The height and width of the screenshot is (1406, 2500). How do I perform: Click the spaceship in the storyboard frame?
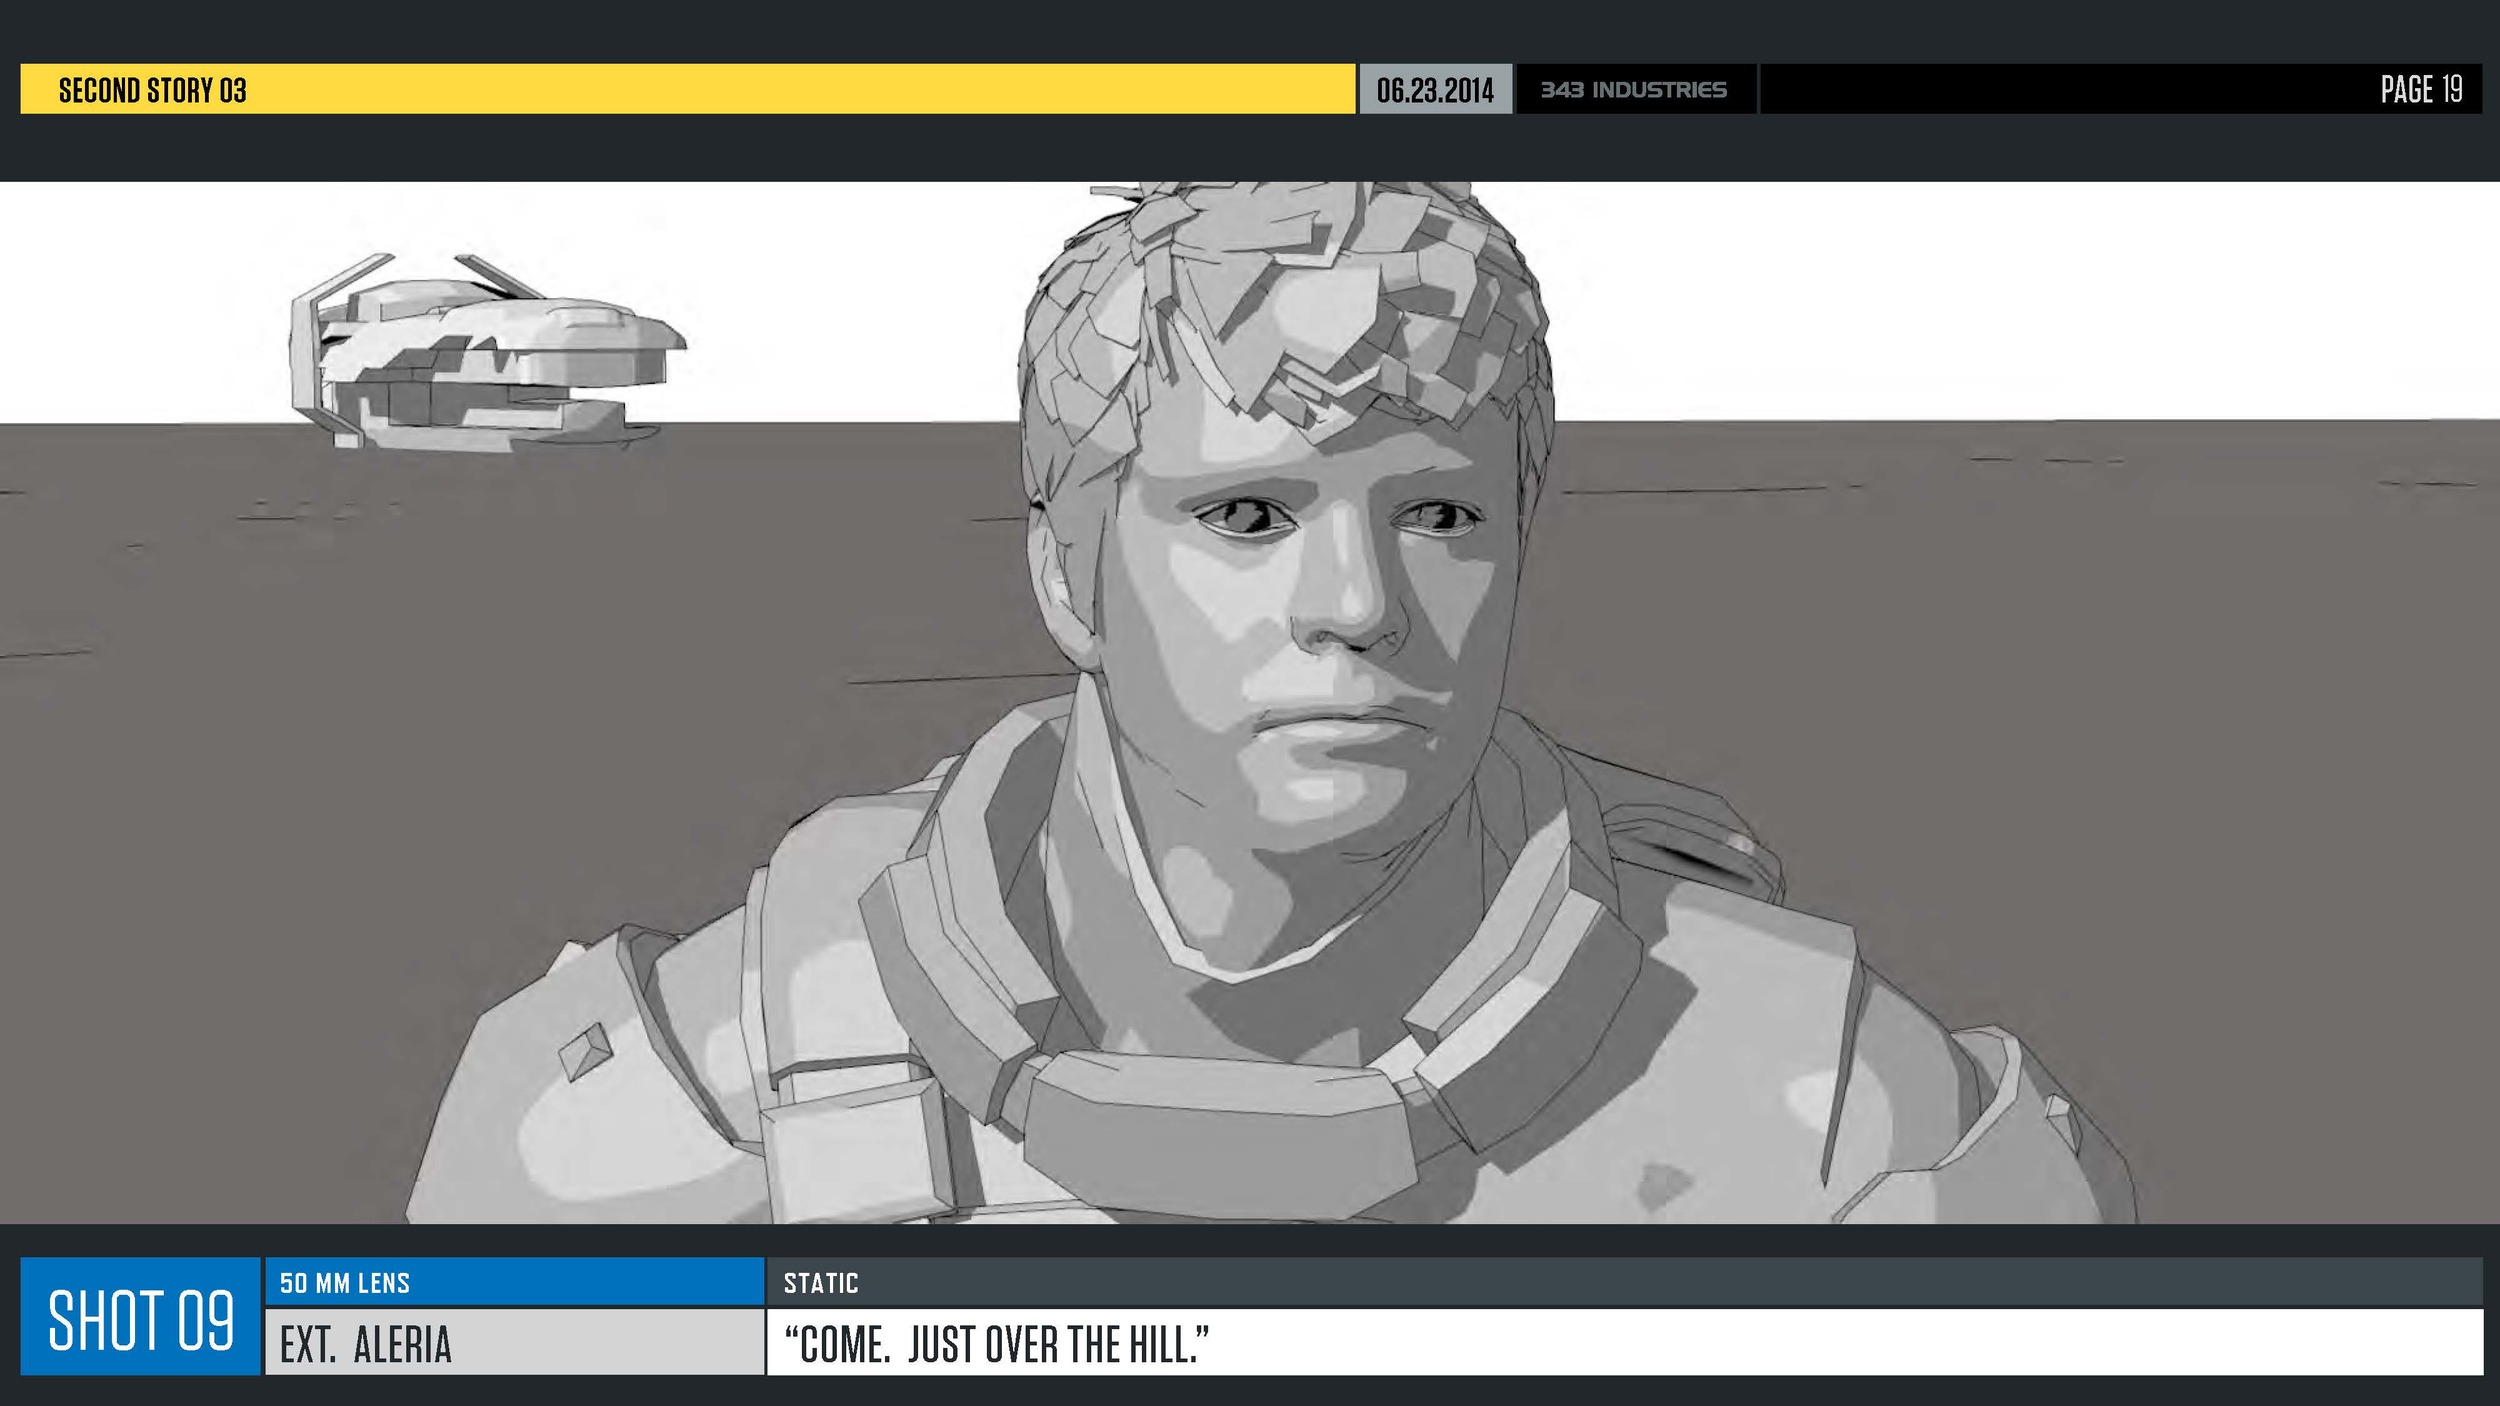487,352
